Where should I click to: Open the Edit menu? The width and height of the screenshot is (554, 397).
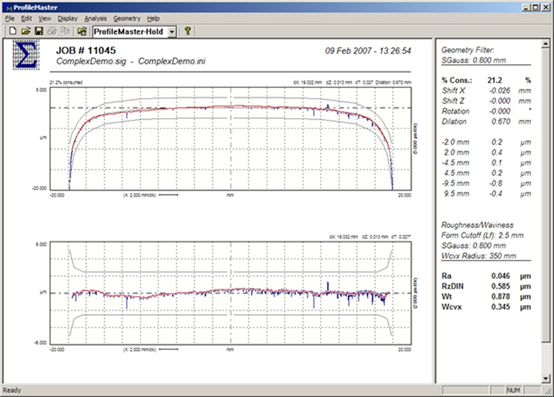26,19
